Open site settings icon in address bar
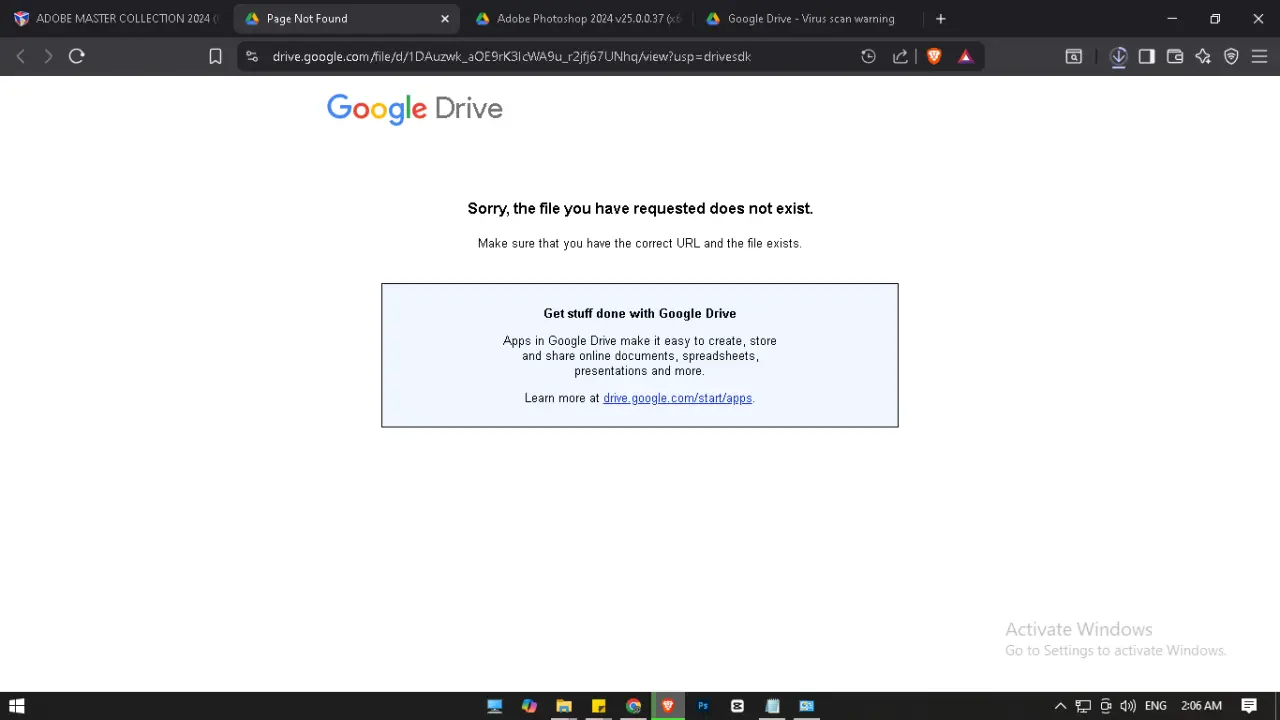This screenshot has height=720, width=1280. coord(252,57)
